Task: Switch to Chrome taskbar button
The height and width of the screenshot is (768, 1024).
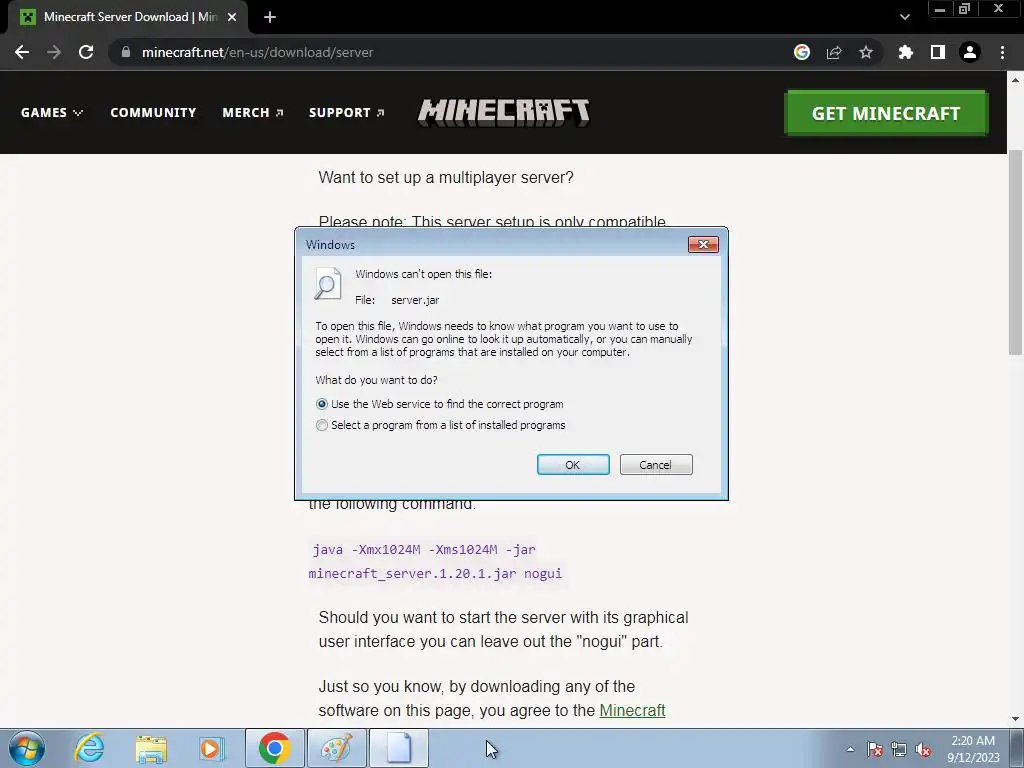Action: tap(274, 748)
